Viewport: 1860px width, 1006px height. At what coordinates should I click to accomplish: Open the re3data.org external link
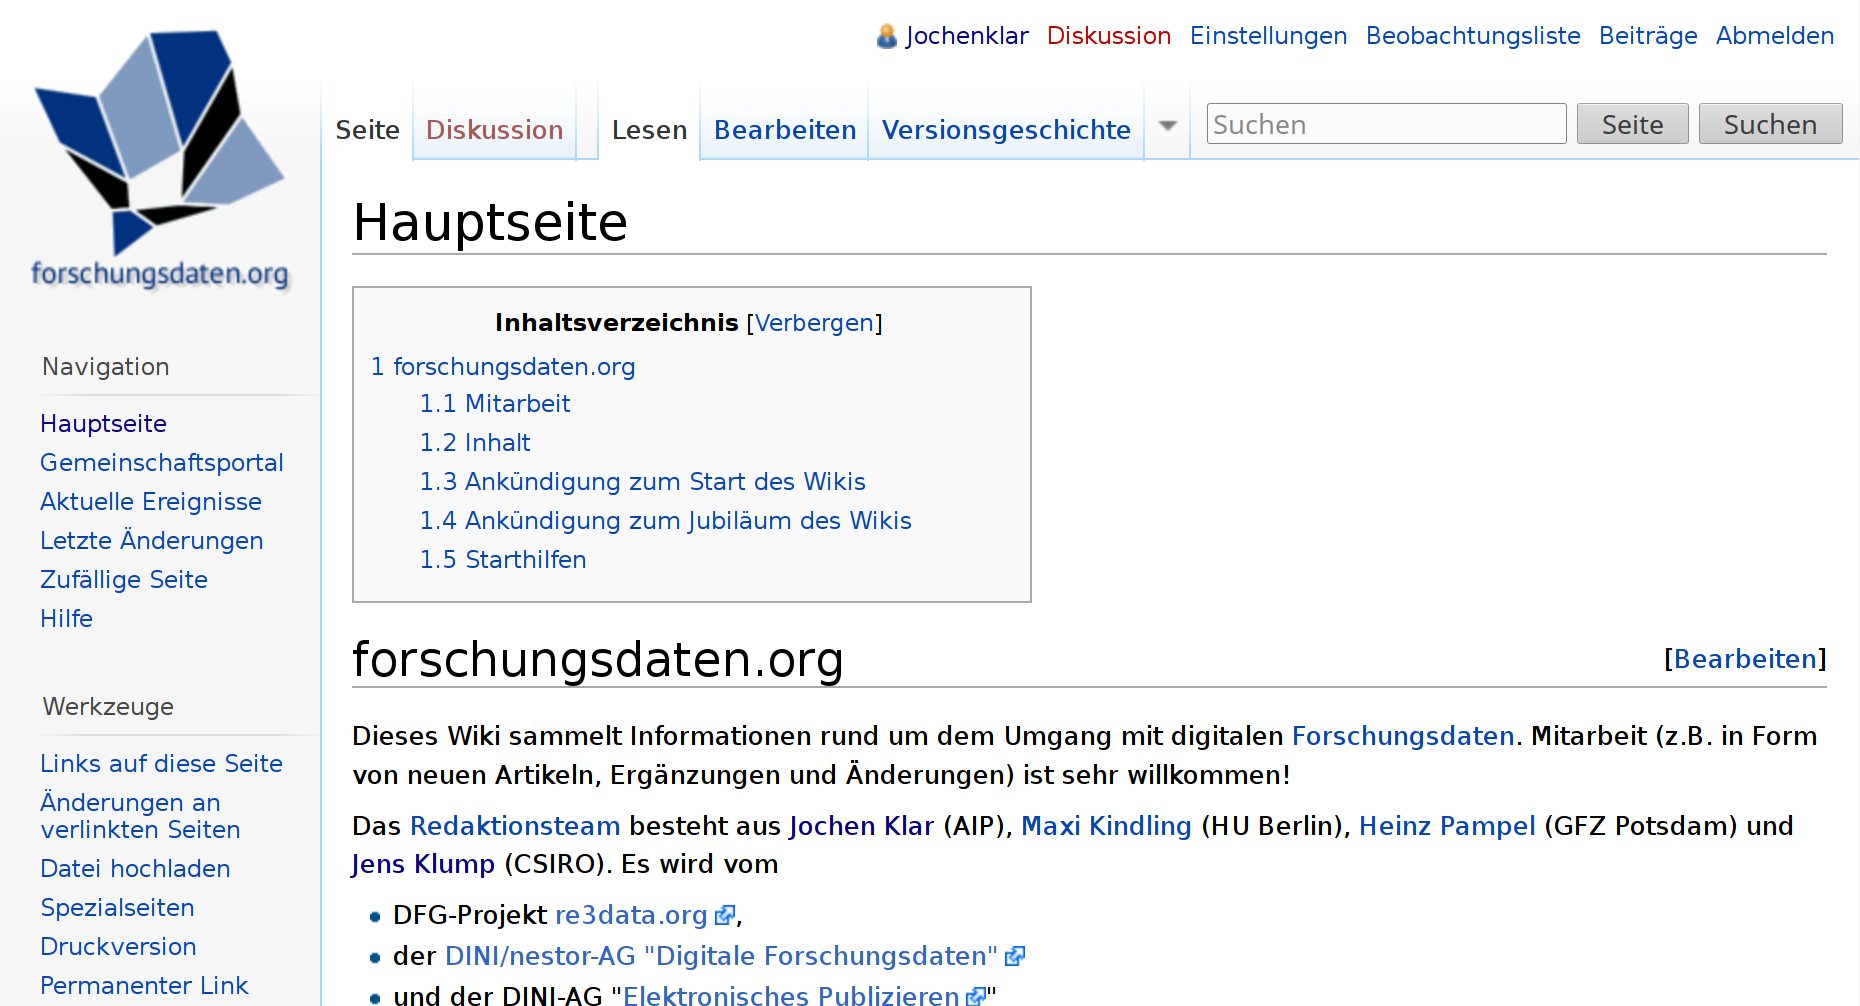click(x=631, y=916)
